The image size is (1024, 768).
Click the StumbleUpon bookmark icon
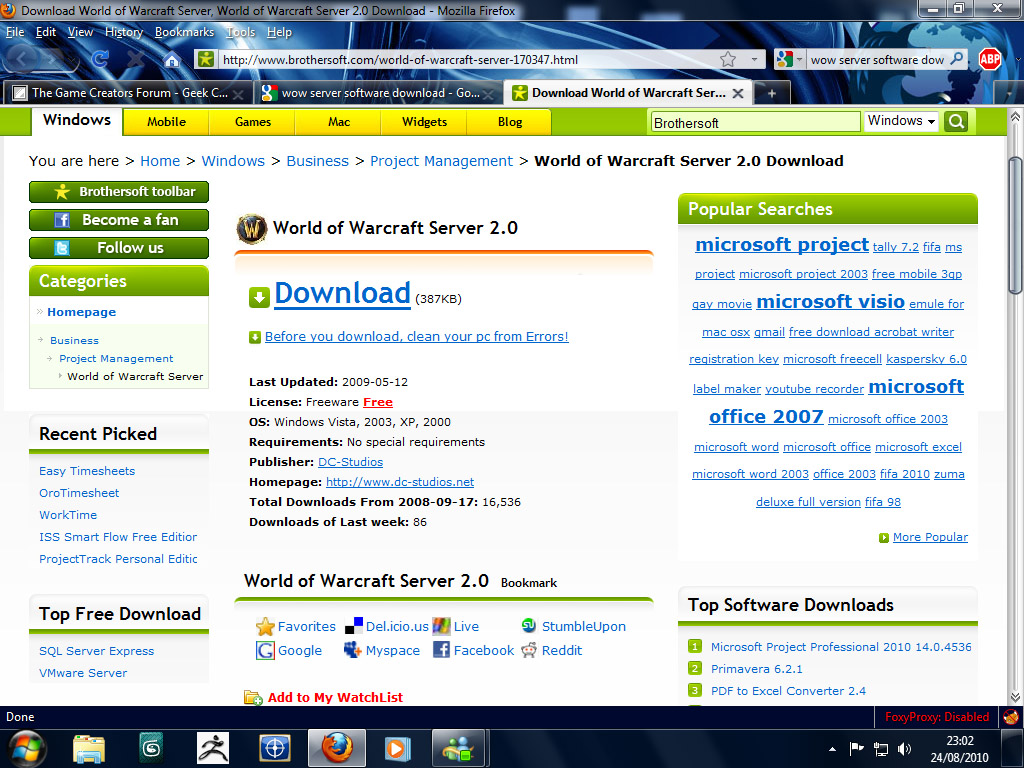click(529, 626)
